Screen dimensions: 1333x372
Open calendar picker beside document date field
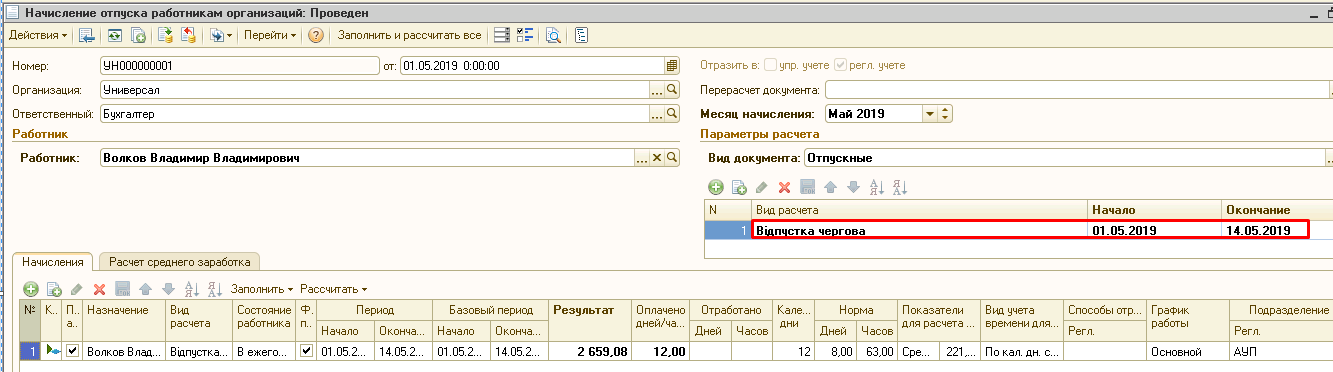click(x=673, y=66)
